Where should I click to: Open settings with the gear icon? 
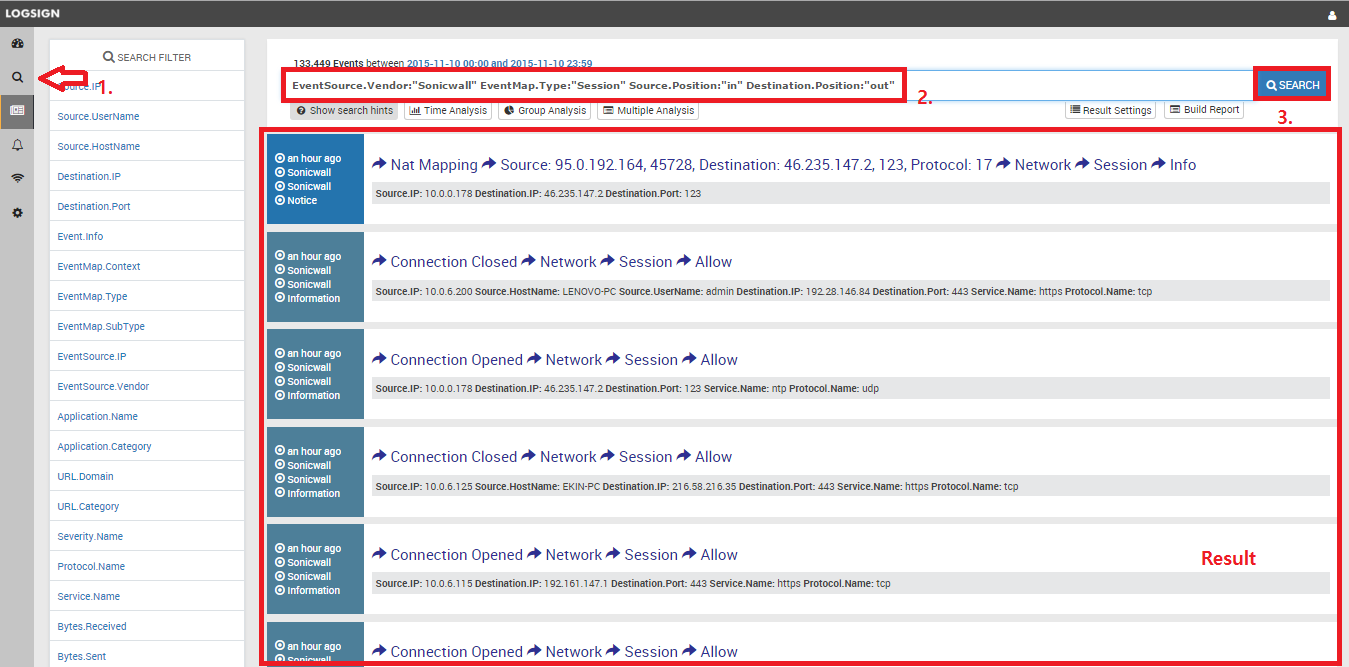17,213
